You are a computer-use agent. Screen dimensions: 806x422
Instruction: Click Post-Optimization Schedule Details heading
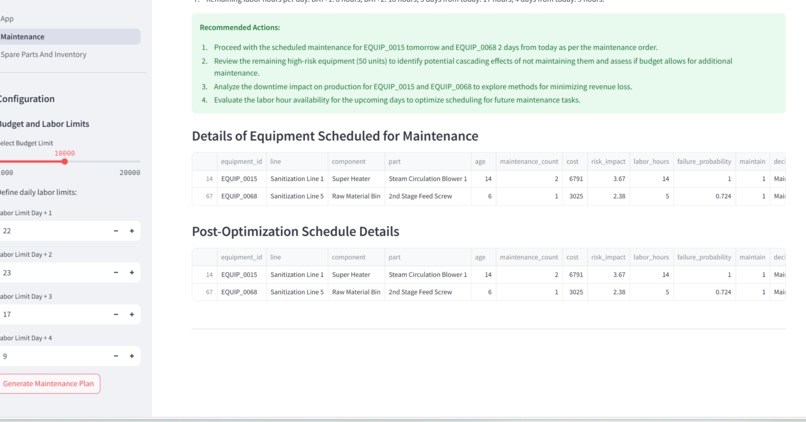click(x=296, y=231)
